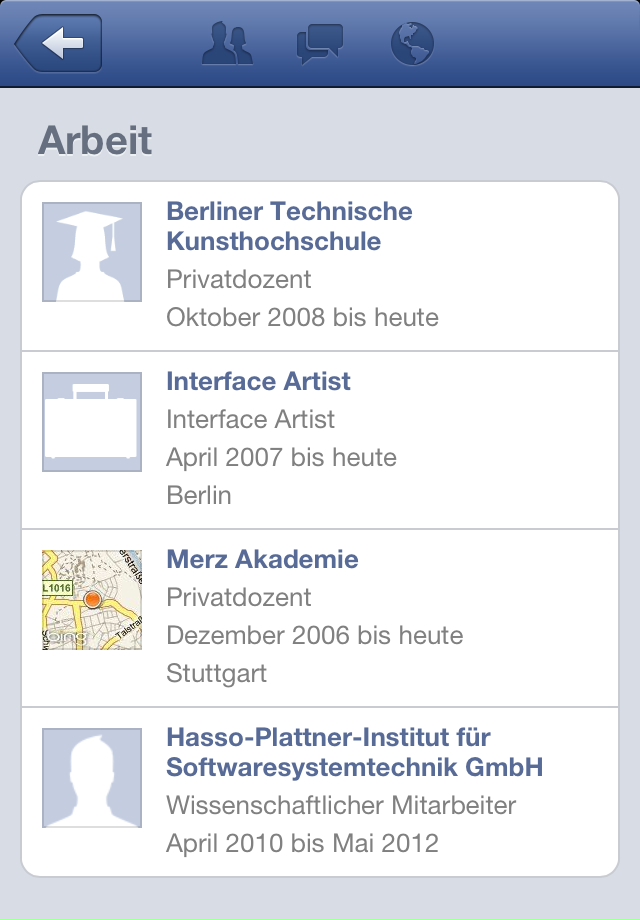Screen dimensions: 640x920
Task: Open the Interface Artist title link
Action: click(x=258, y=381)
